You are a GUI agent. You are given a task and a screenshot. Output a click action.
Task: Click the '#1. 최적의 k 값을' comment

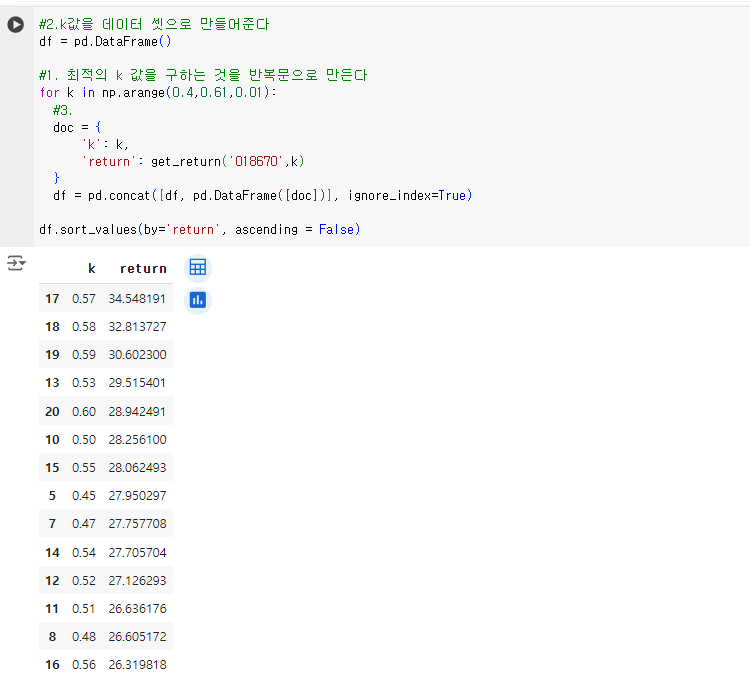pyautogui.click(x=203, y=75)
